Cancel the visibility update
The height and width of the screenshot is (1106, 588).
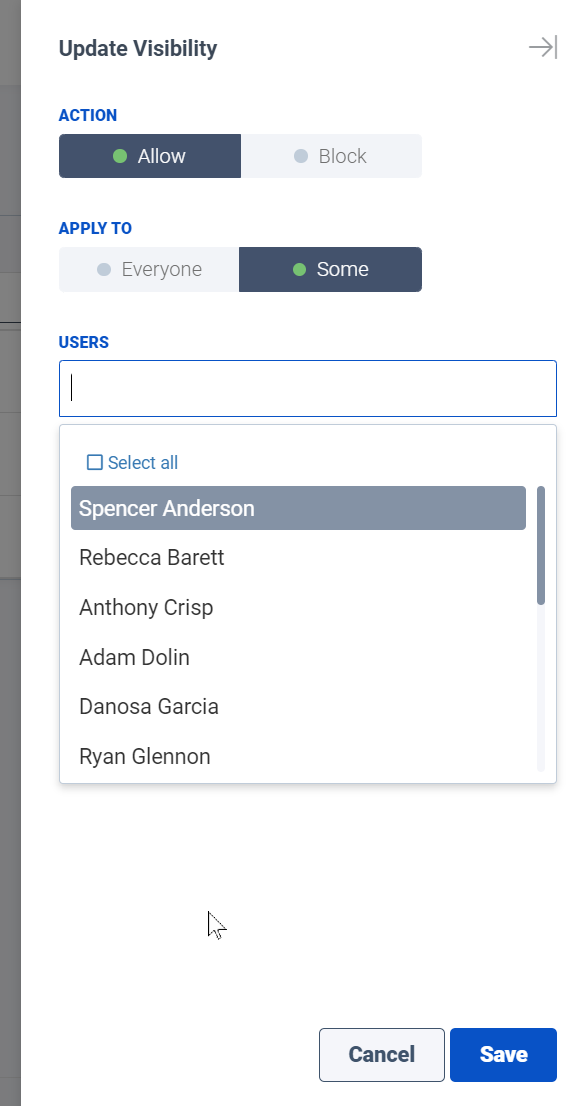pos(381,1055)
